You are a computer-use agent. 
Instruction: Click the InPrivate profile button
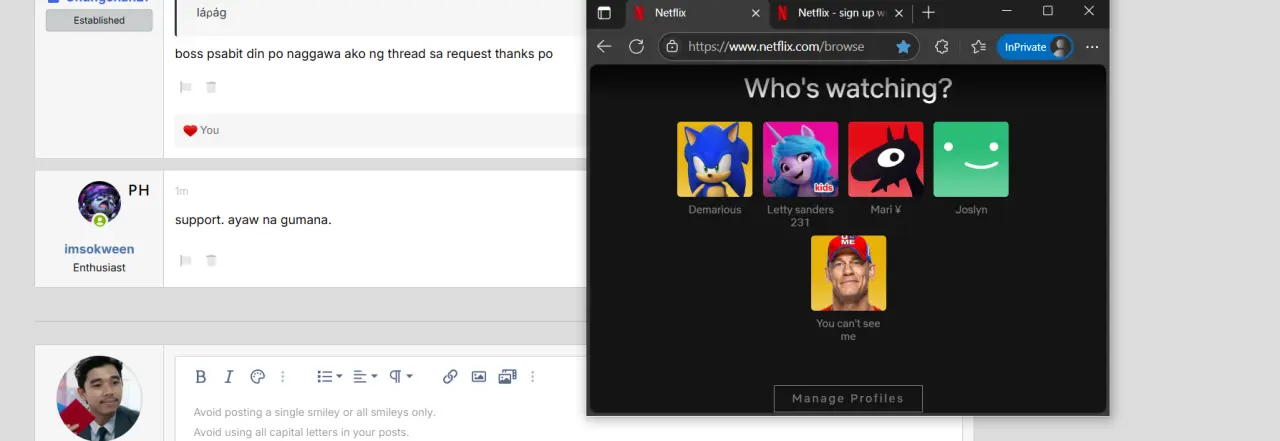coord(1035,46)
